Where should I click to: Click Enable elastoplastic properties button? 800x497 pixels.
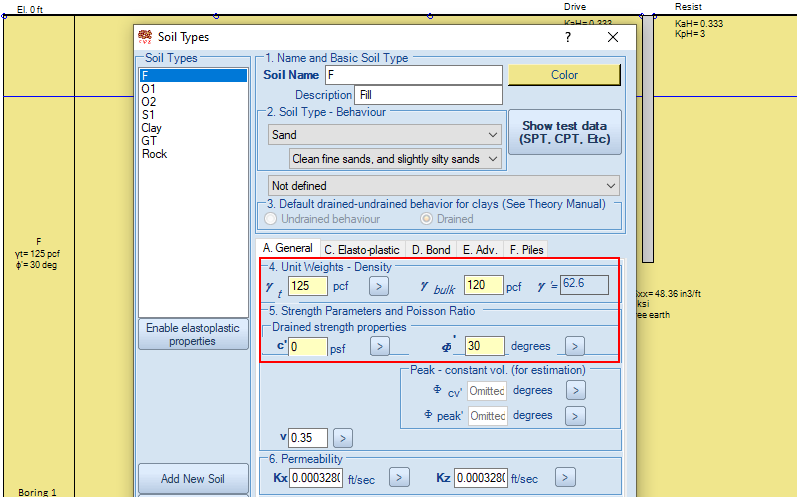click(193, 334)
